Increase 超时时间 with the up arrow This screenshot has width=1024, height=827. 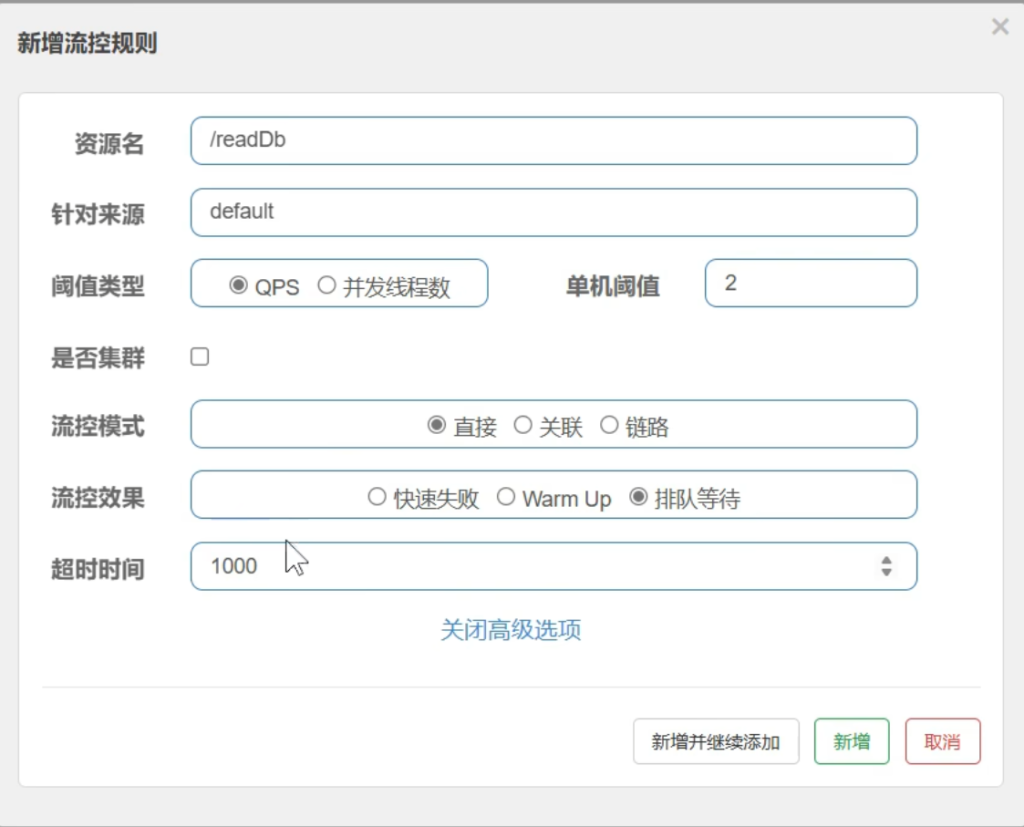pos(886,561)
